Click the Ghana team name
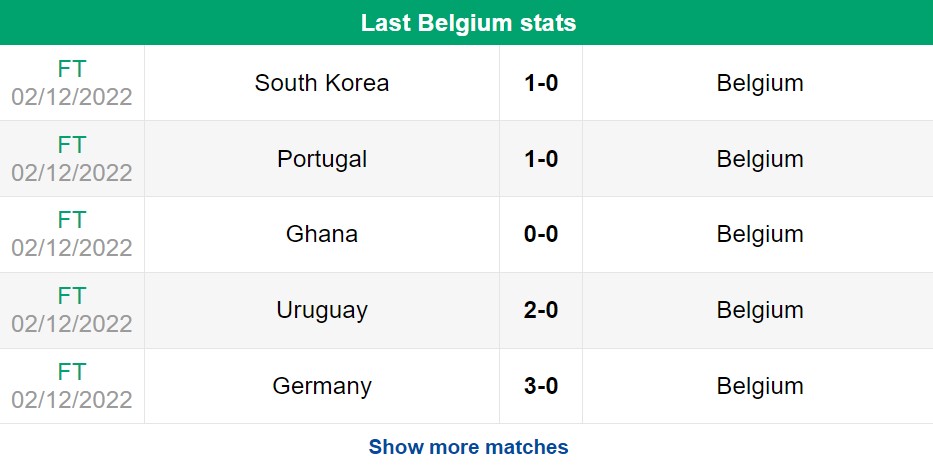 (x=322, y=234)
